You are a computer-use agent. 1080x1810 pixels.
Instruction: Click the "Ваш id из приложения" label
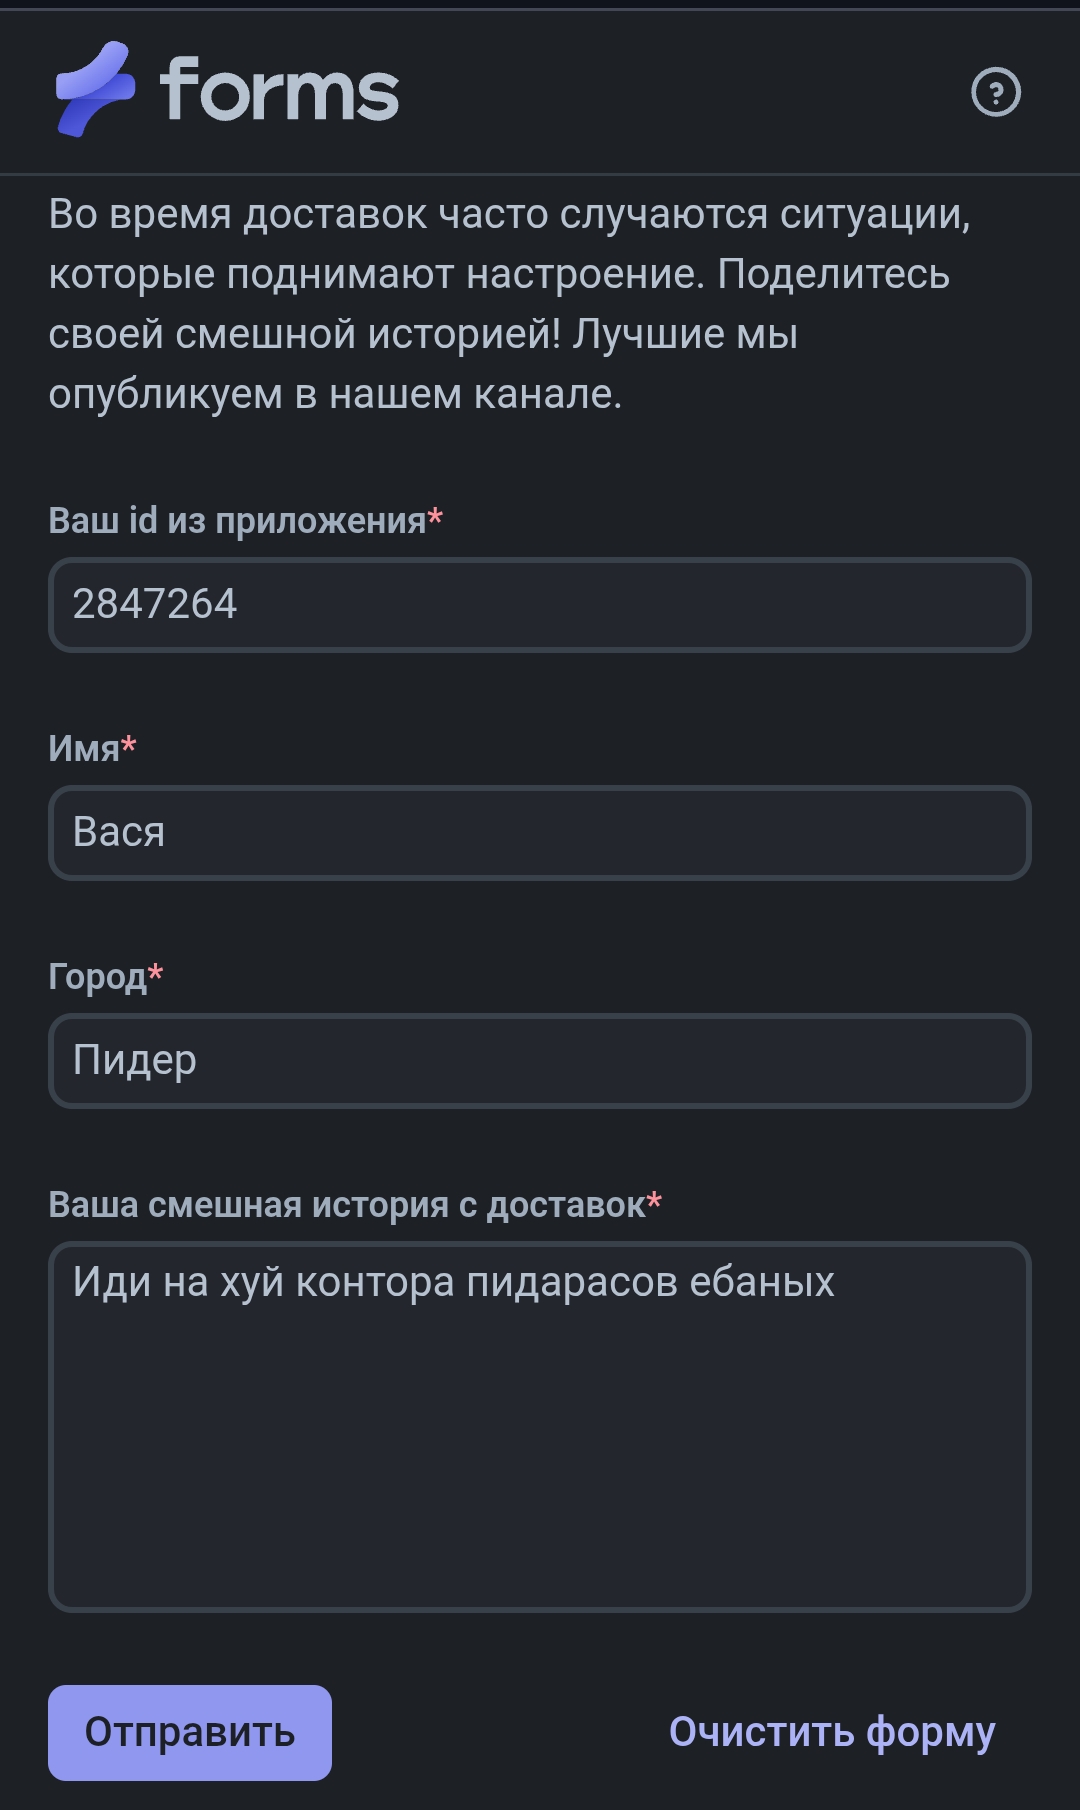coord(237,521)
